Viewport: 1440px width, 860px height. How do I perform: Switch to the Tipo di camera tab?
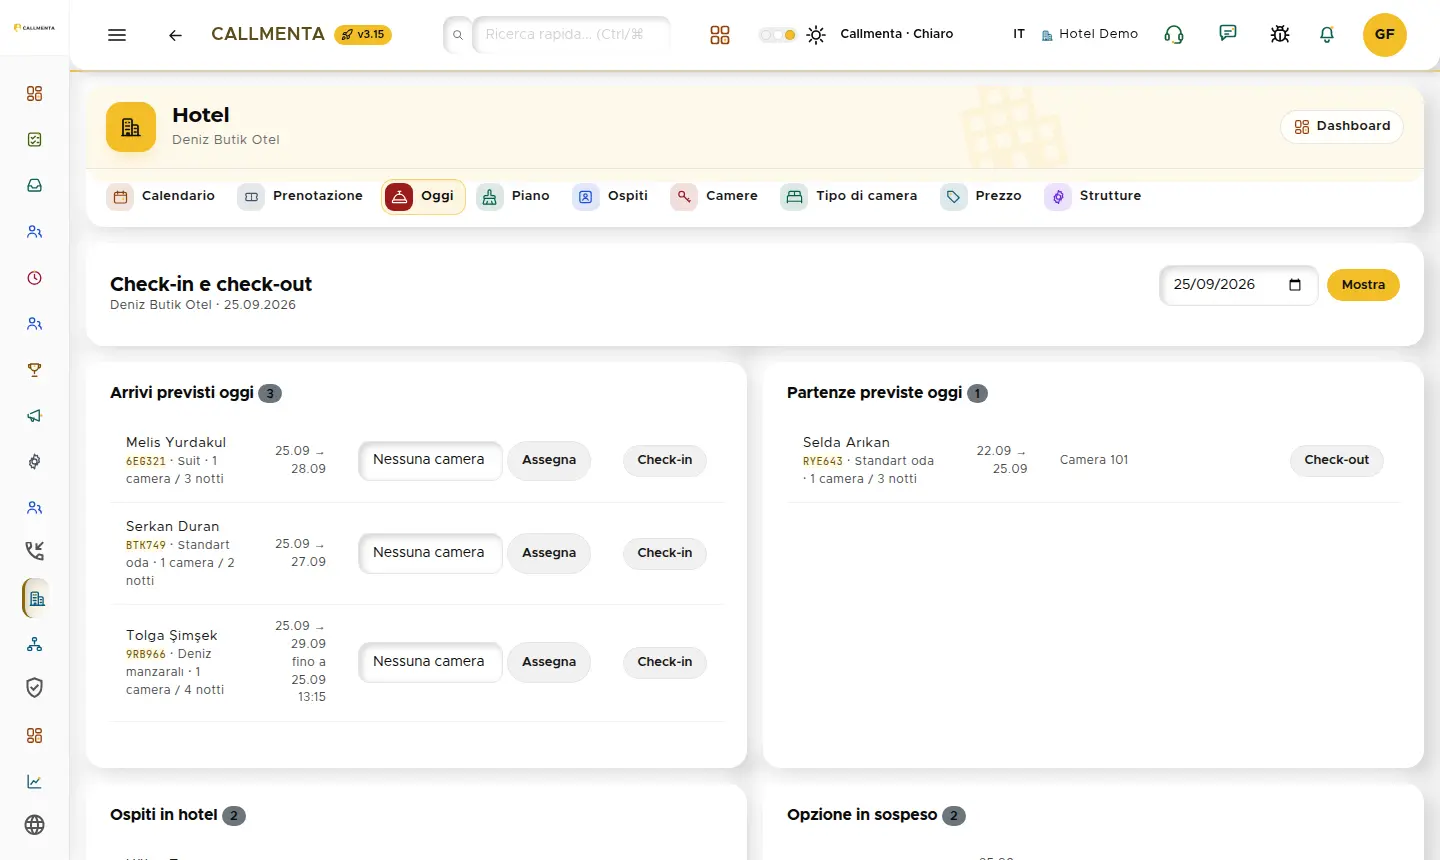(849, 196)
